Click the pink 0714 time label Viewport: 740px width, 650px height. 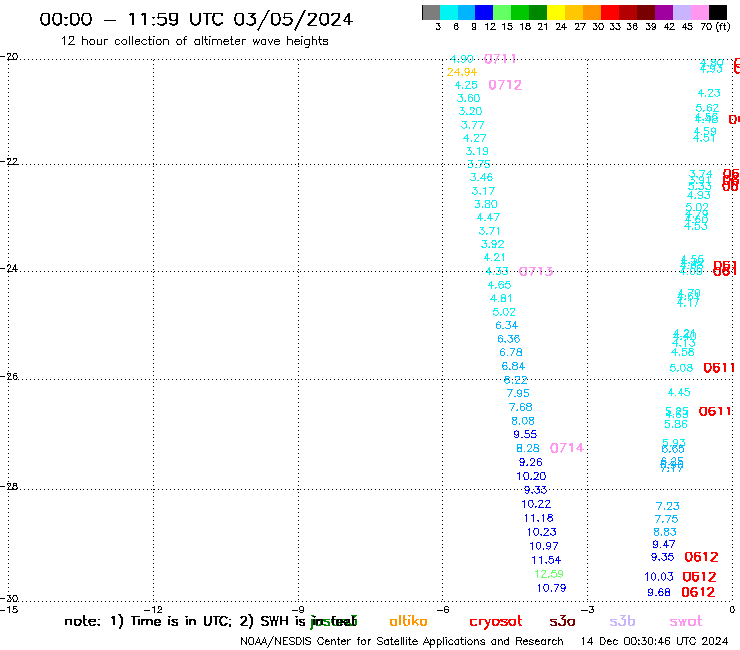coord(567,448)
